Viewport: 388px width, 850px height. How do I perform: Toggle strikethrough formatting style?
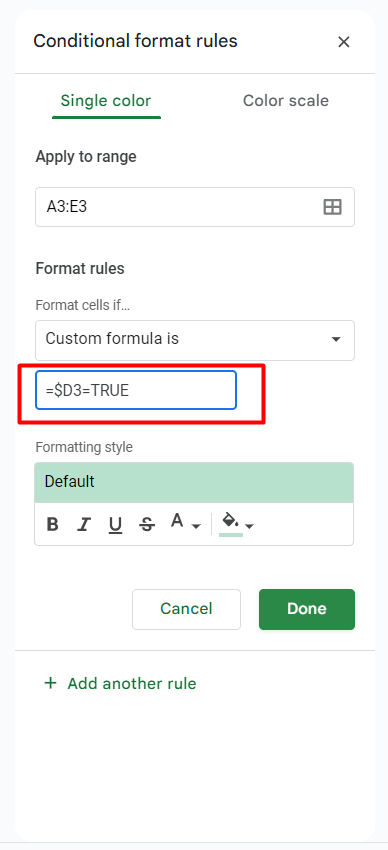[x=146, y=524]
